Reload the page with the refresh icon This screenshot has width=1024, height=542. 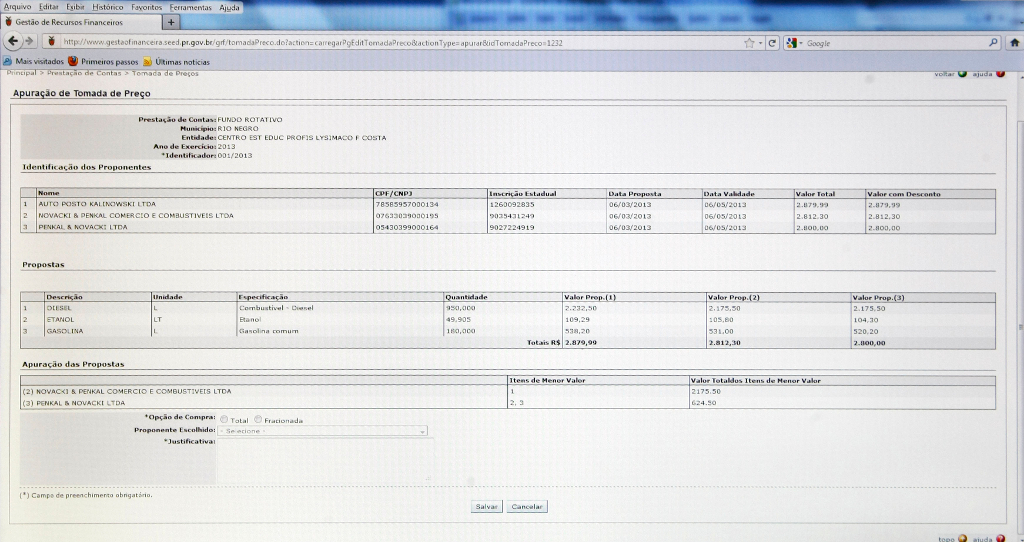[773, 43]
